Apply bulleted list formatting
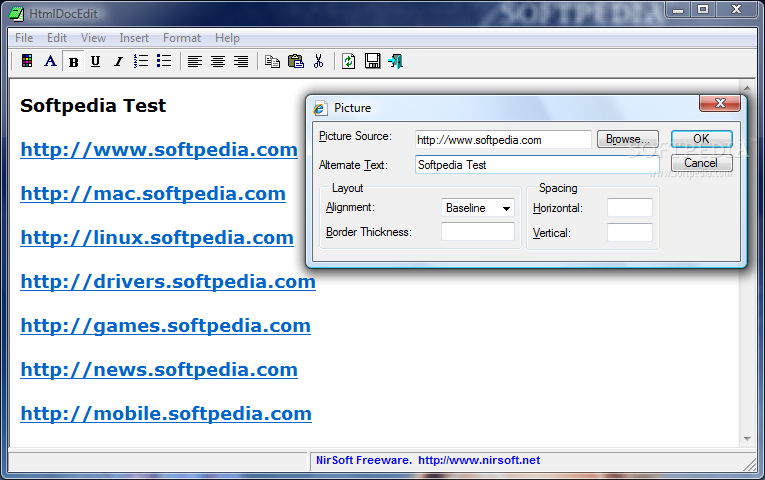Image resolution: width=765 pixels, height=480 pixels. pyautogui.click(x=164, y=61)
